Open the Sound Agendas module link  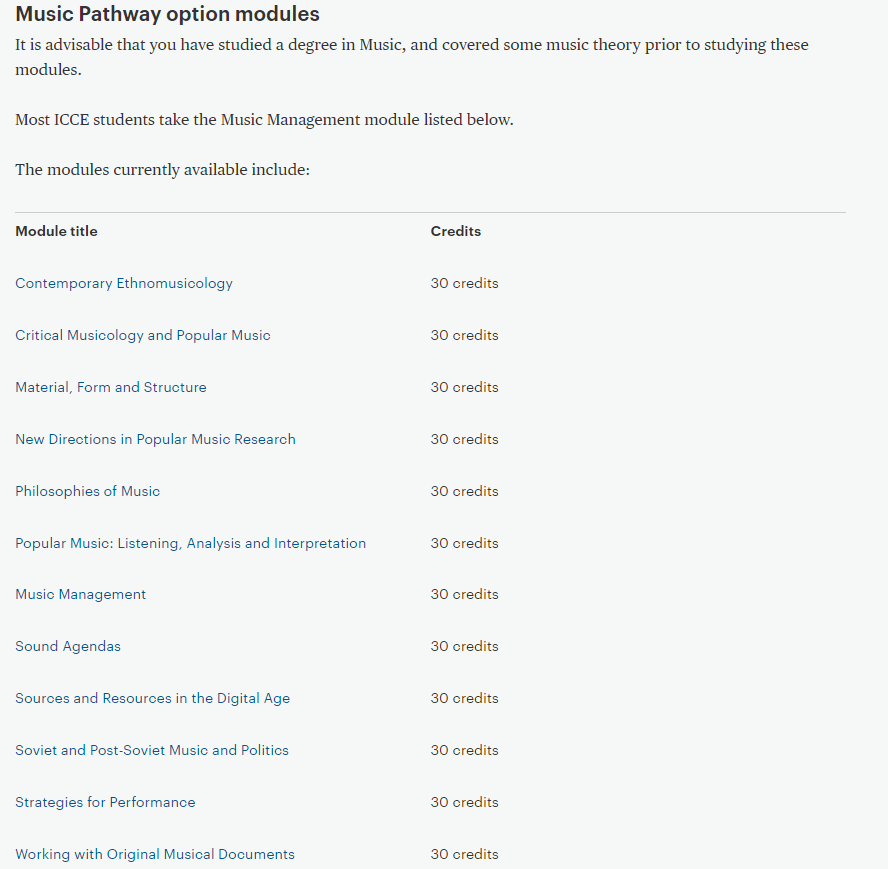point(68,646)
